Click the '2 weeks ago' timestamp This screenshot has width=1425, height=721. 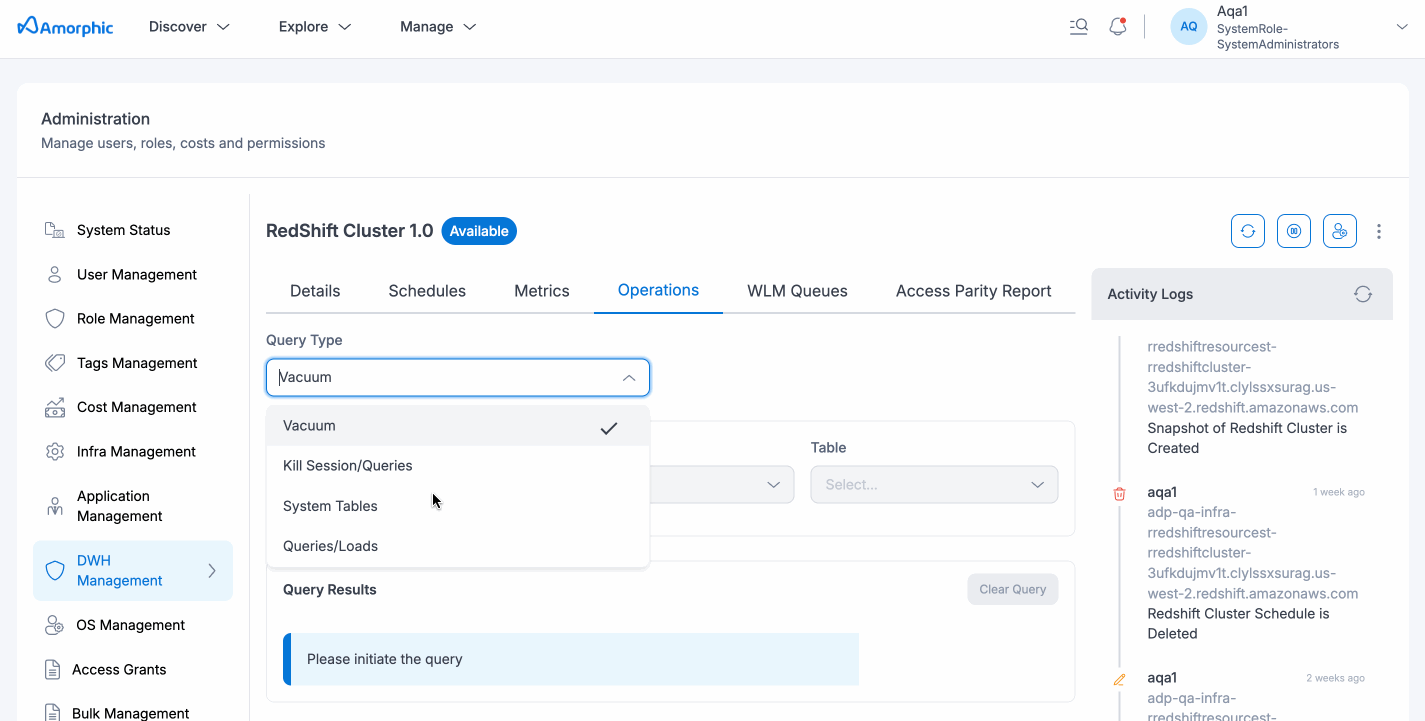[x=1335, y=678]
